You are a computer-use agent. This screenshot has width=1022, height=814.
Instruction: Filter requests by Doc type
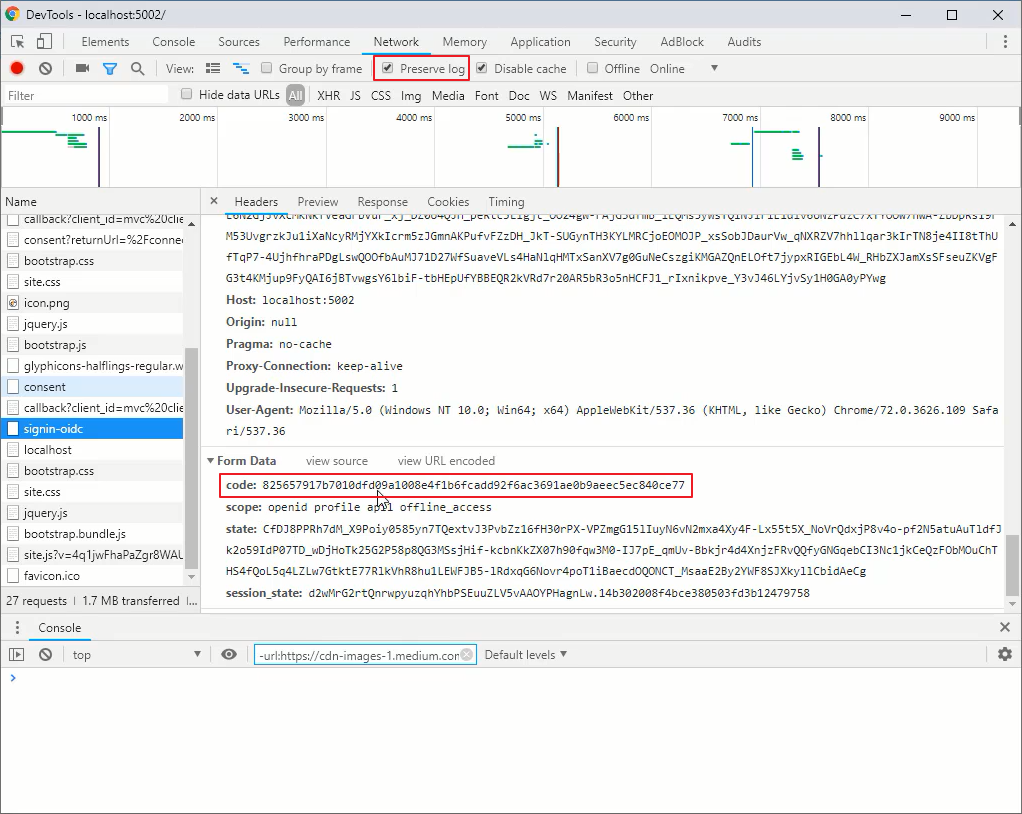pyautogui.click(x=519, y=95)
